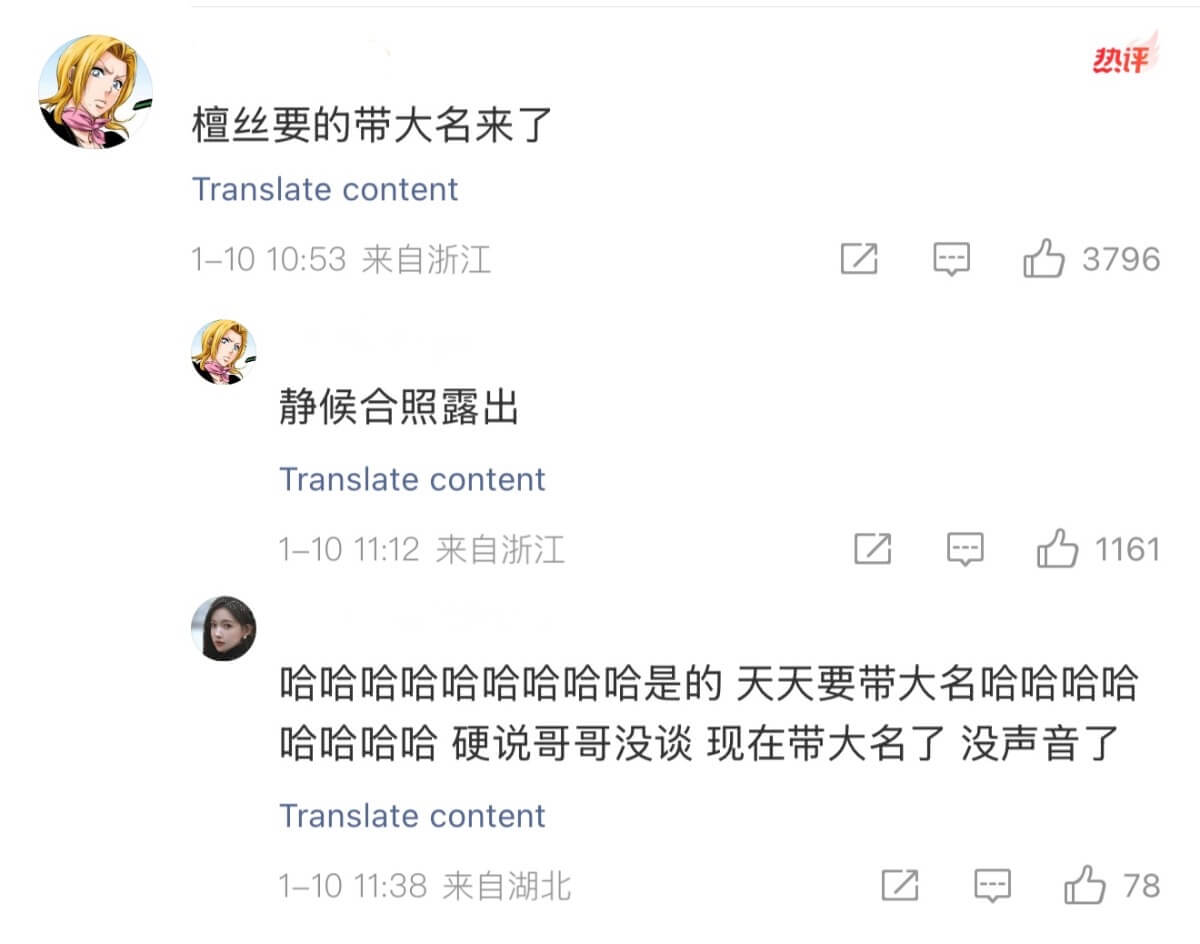Open small blonde anime avatar on second comment

coord(223,352)
